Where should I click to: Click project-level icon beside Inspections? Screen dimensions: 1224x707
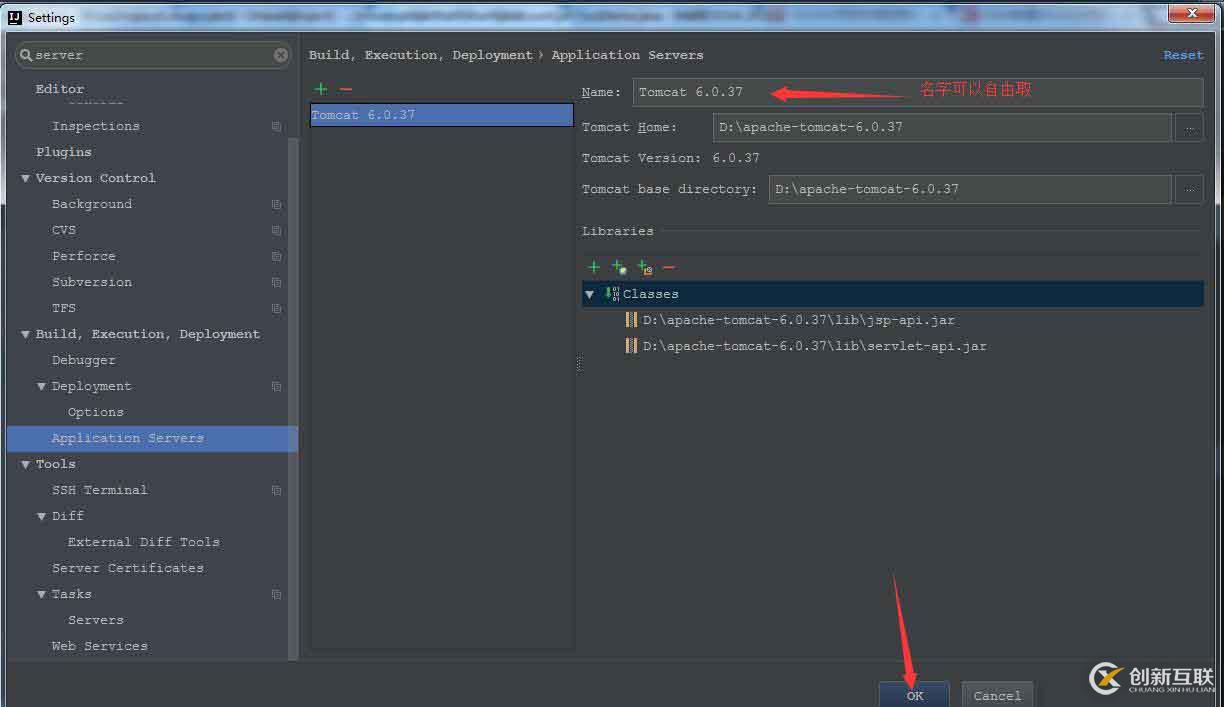pos(276,127)
